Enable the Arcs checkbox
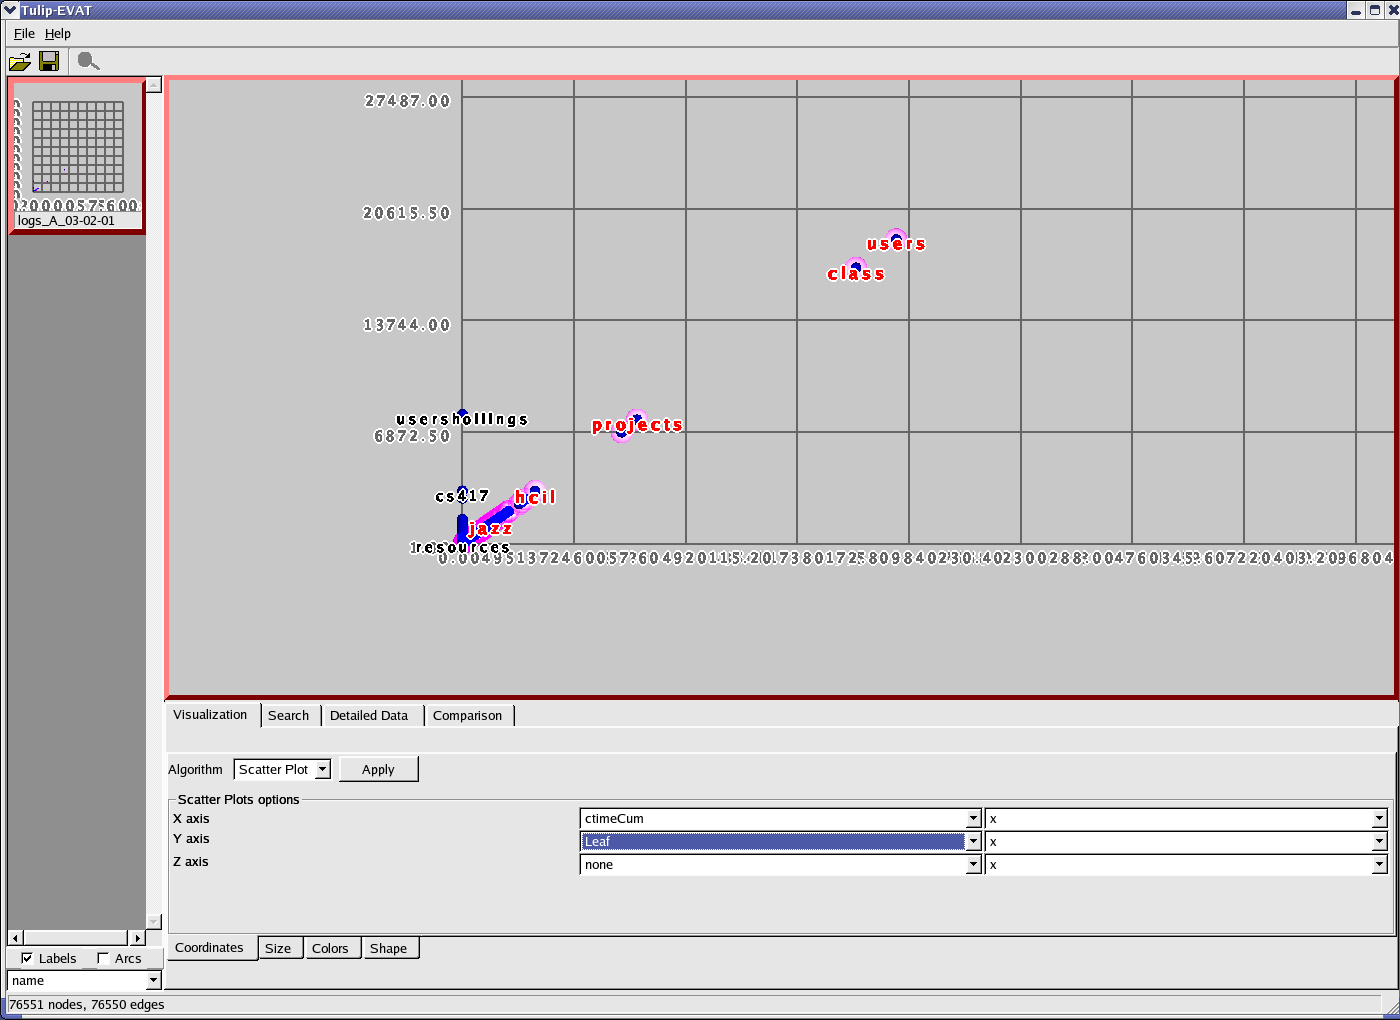This screenshot has height=1020, width=1400. point(103,958)
